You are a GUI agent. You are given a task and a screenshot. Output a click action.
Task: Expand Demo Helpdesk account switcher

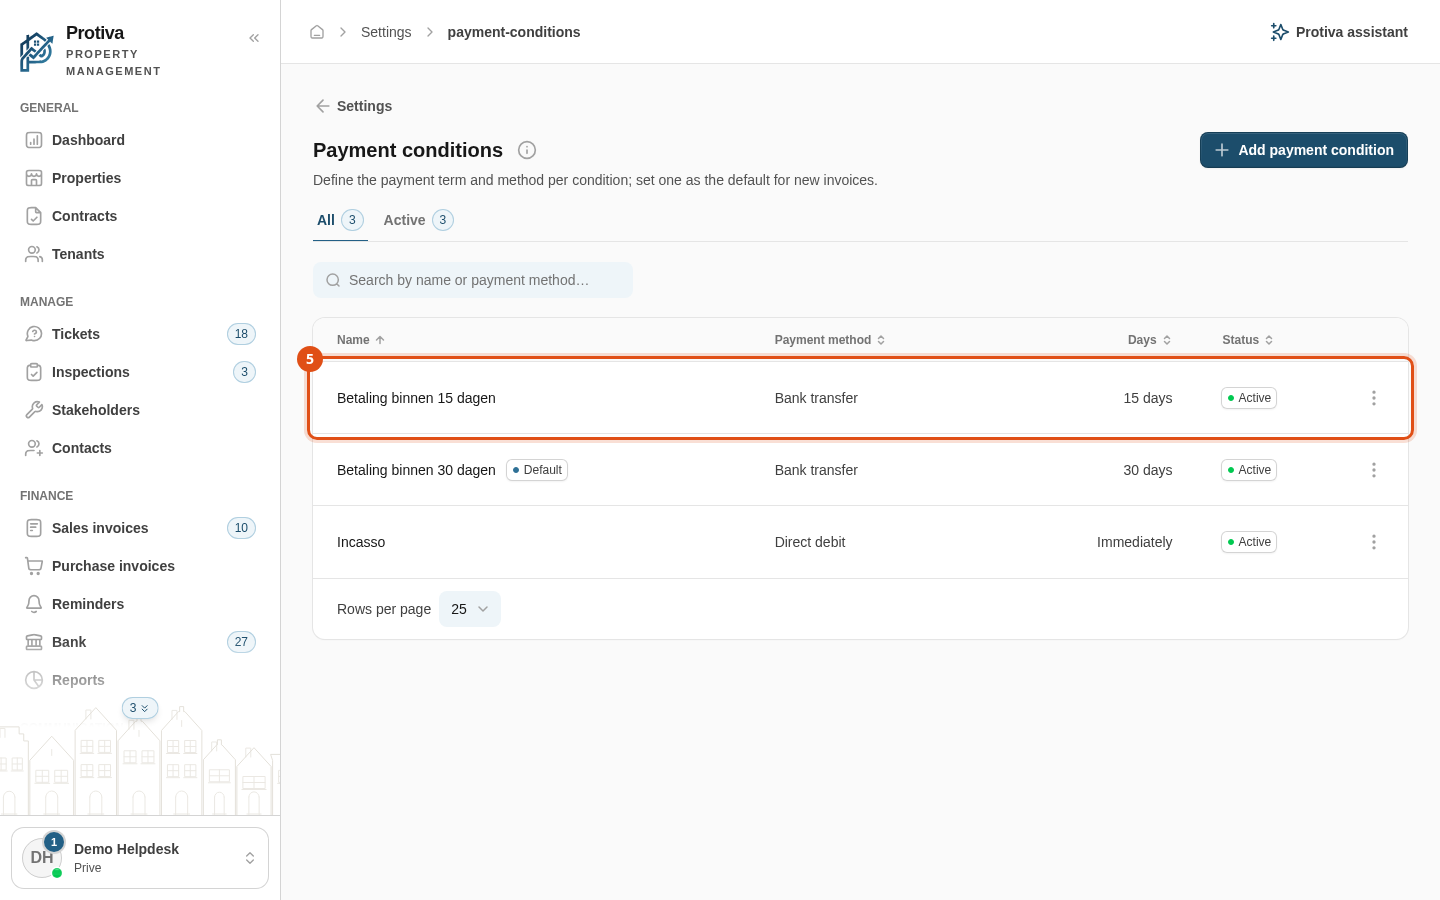[x=140, y=858]
